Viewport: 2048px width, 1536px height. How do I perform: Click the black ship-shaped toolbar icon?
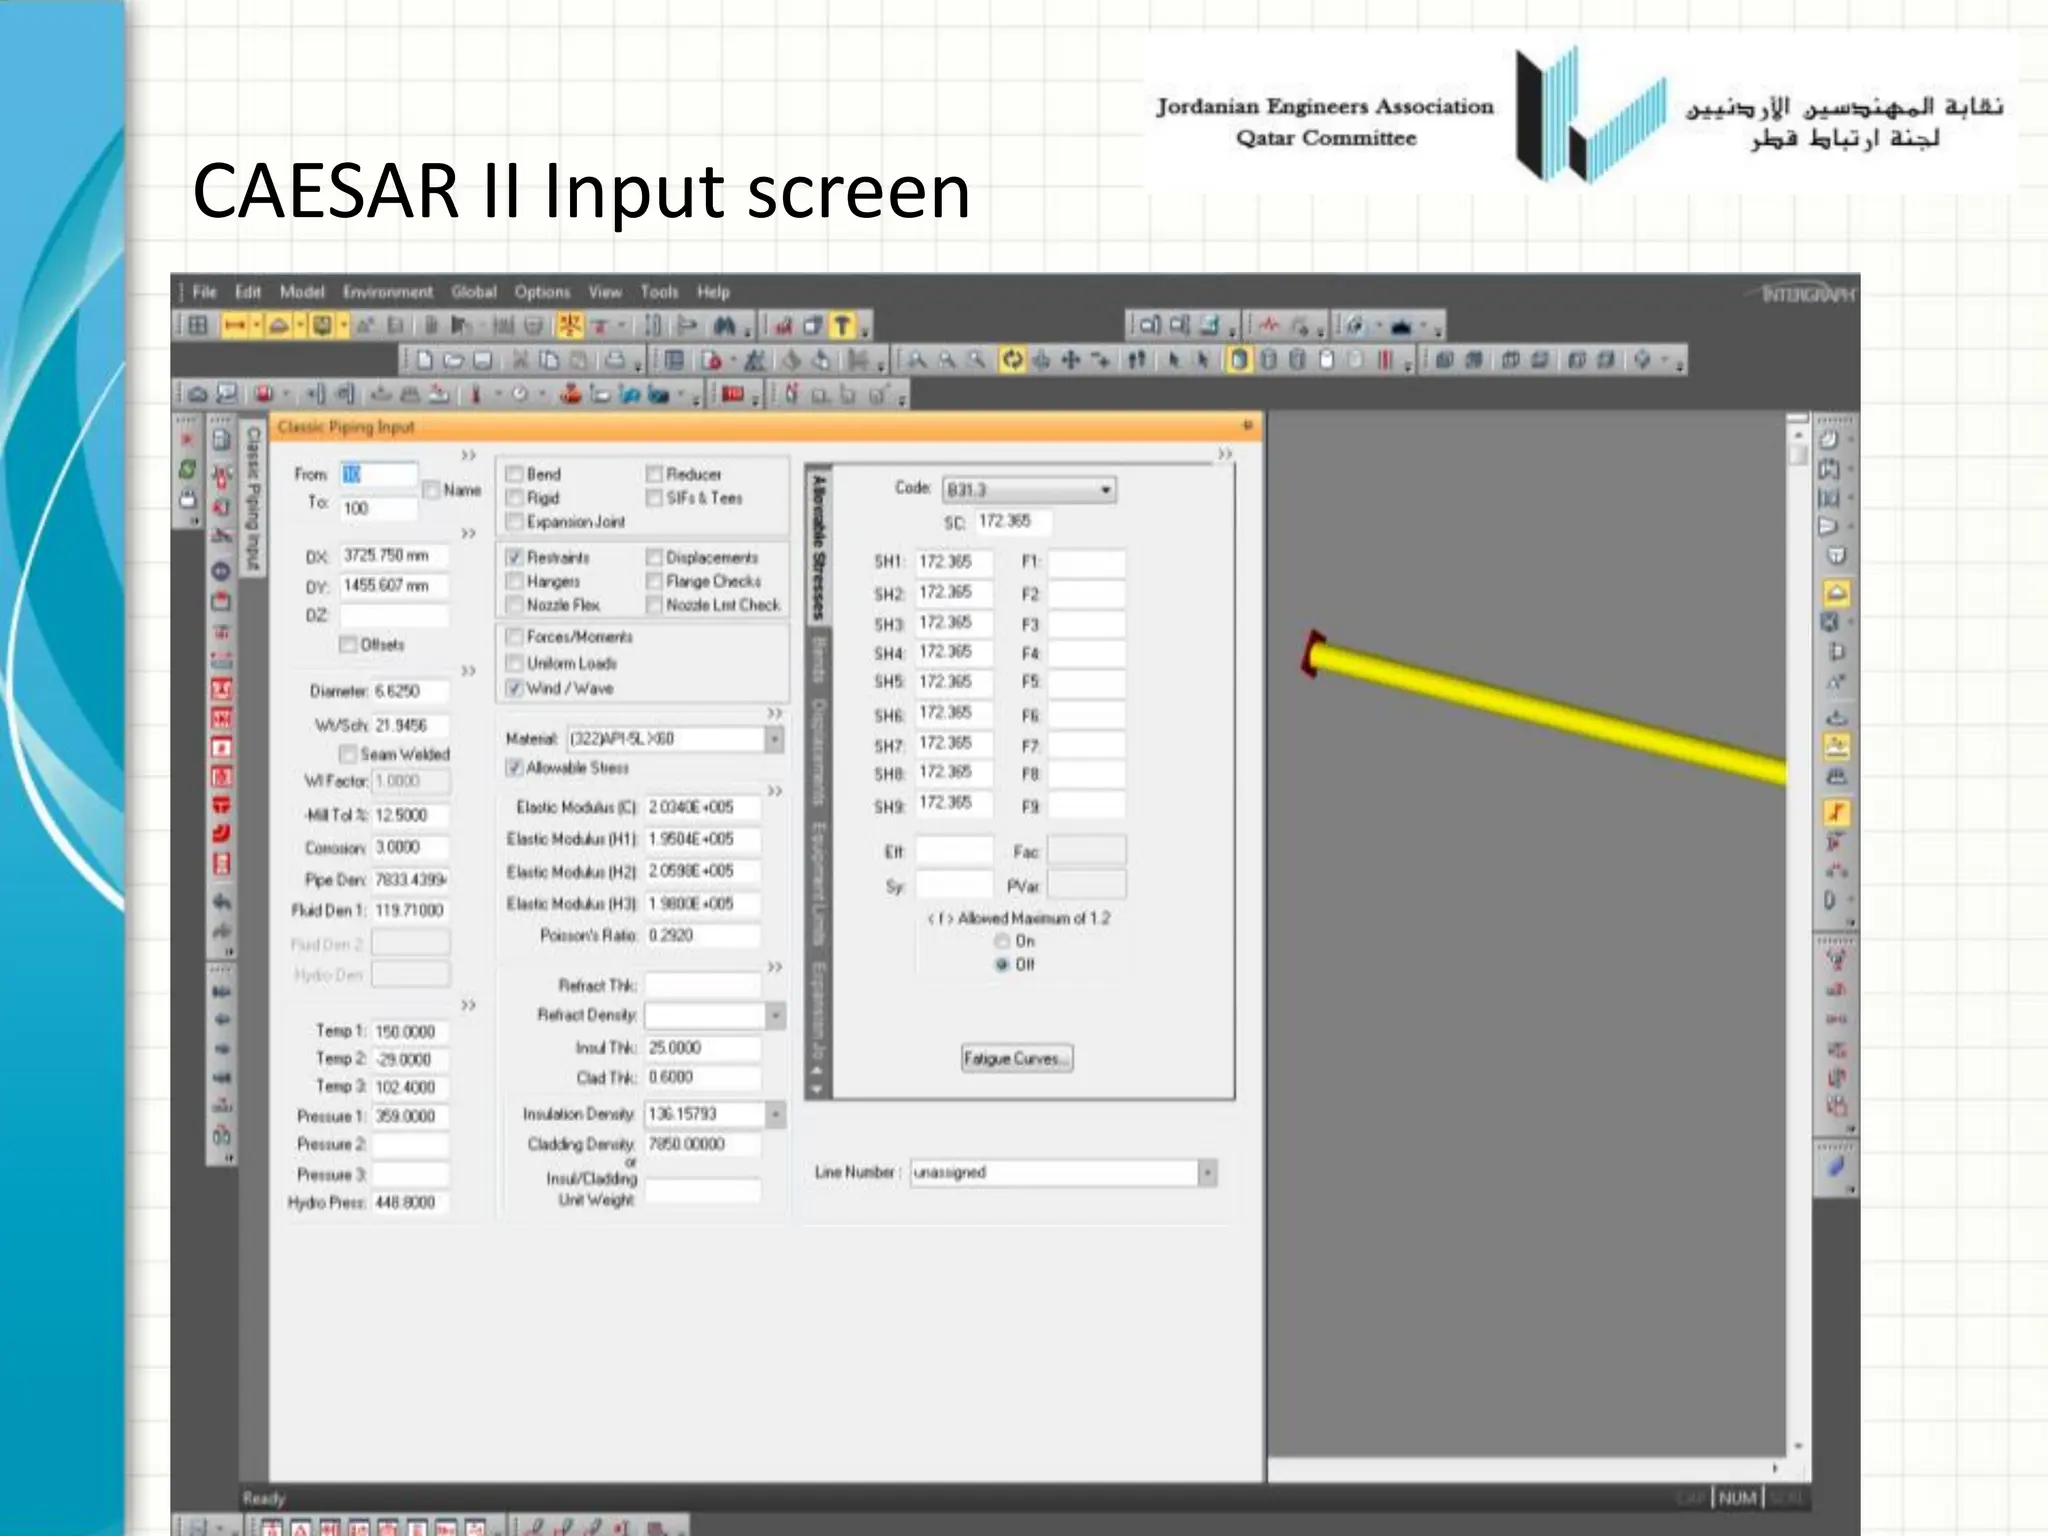coord(1401,326)
